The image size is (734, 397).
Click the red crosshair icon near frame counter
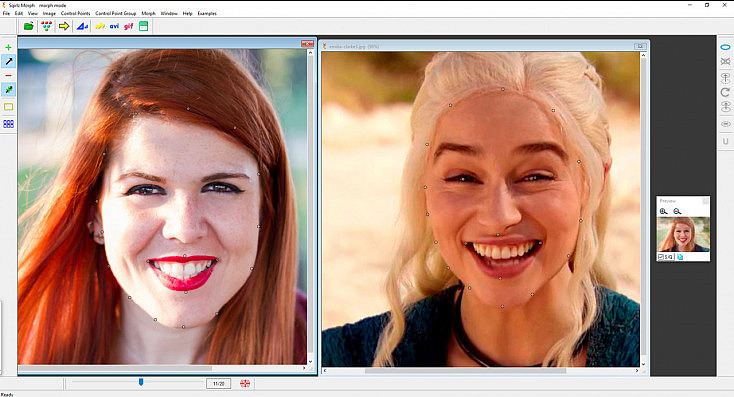pyautogui.click(x=245, y=383)
